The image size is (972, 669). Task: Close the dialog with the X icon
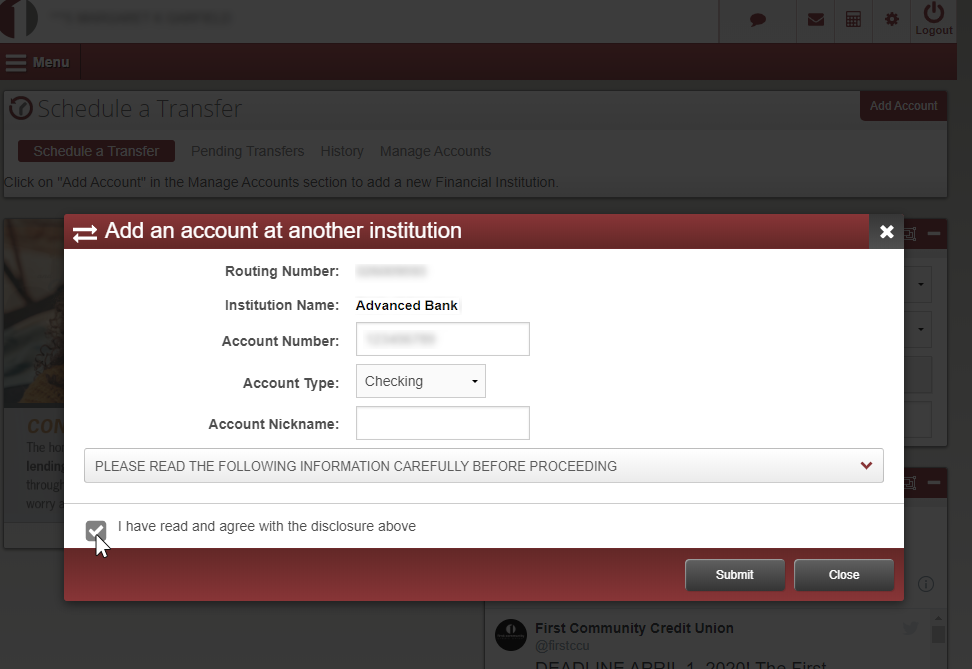(886, 232)
